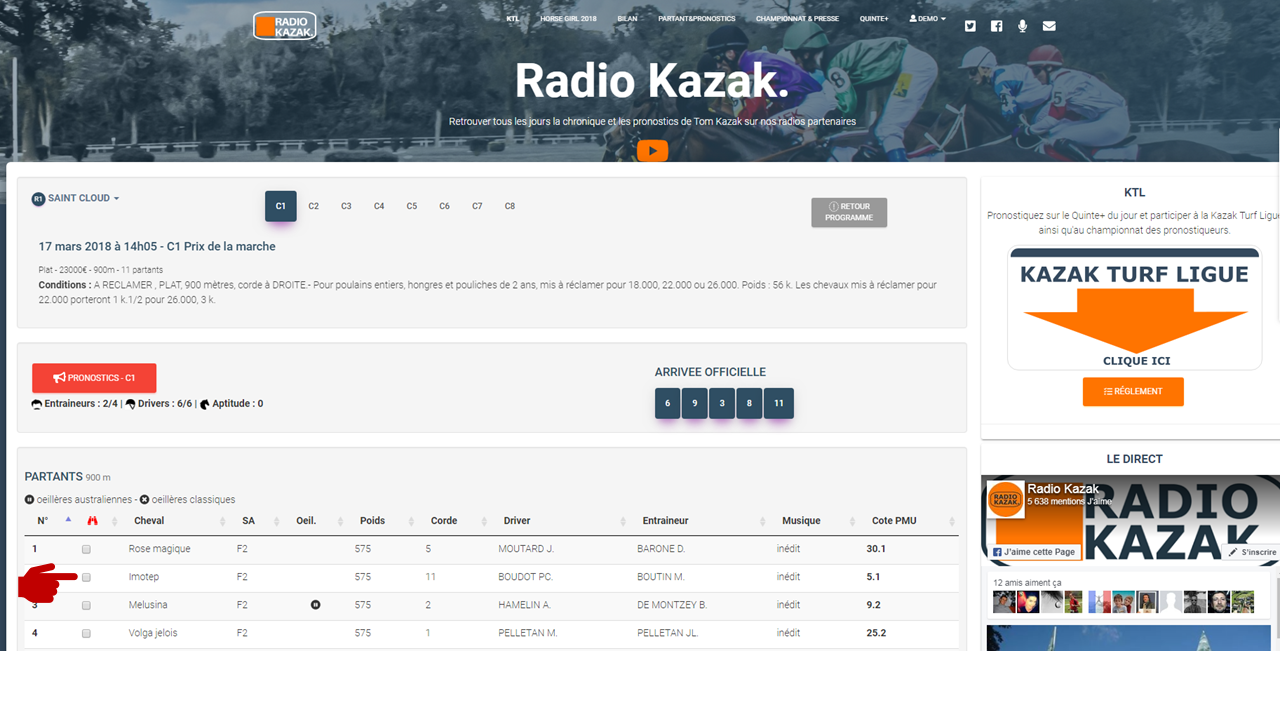Click odds value 30.1

click(876, 549)
